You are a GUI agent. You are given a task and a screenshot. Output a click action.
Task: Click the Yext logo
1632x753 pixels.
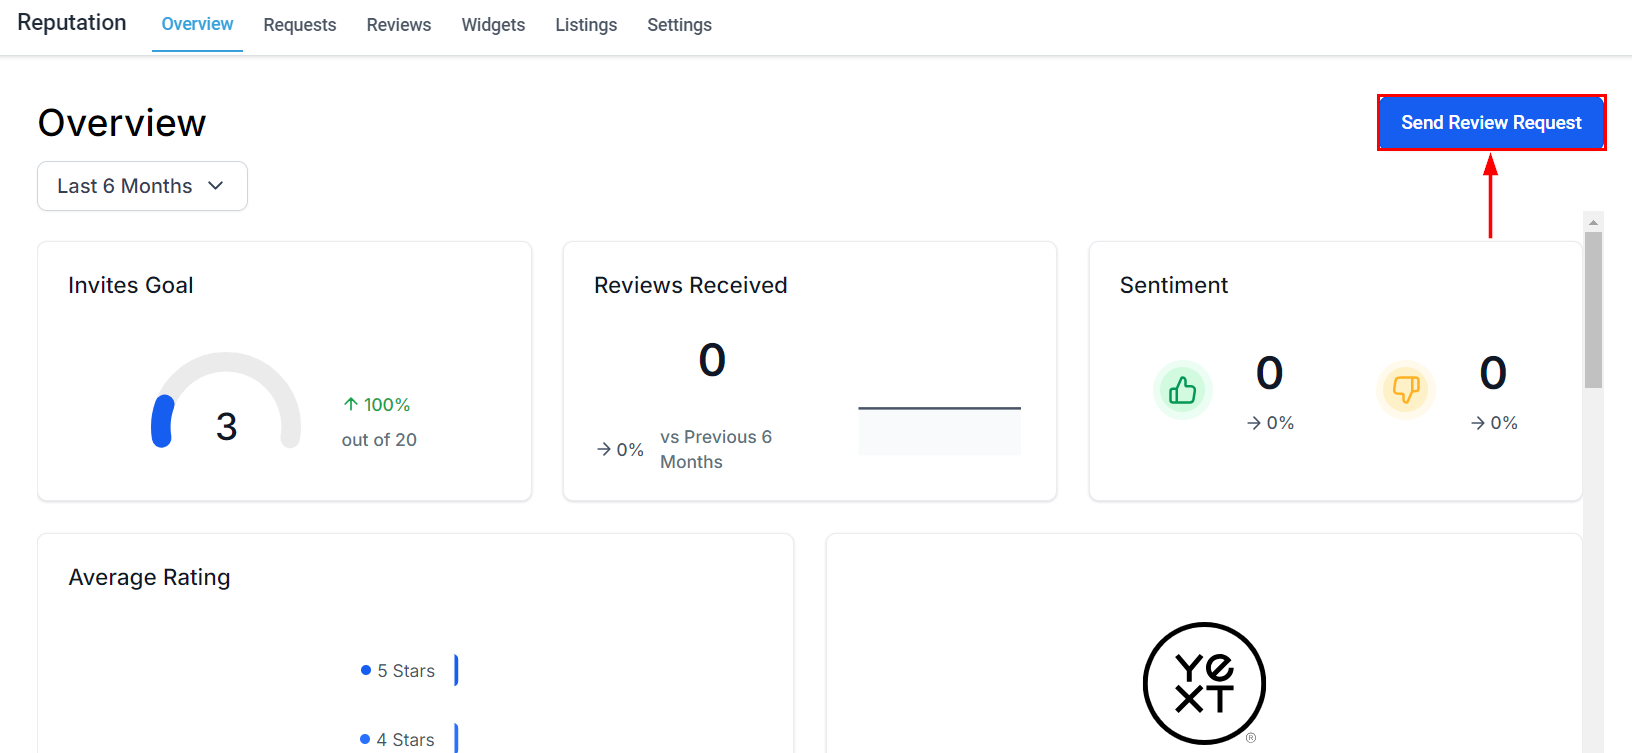point(1204,683)
